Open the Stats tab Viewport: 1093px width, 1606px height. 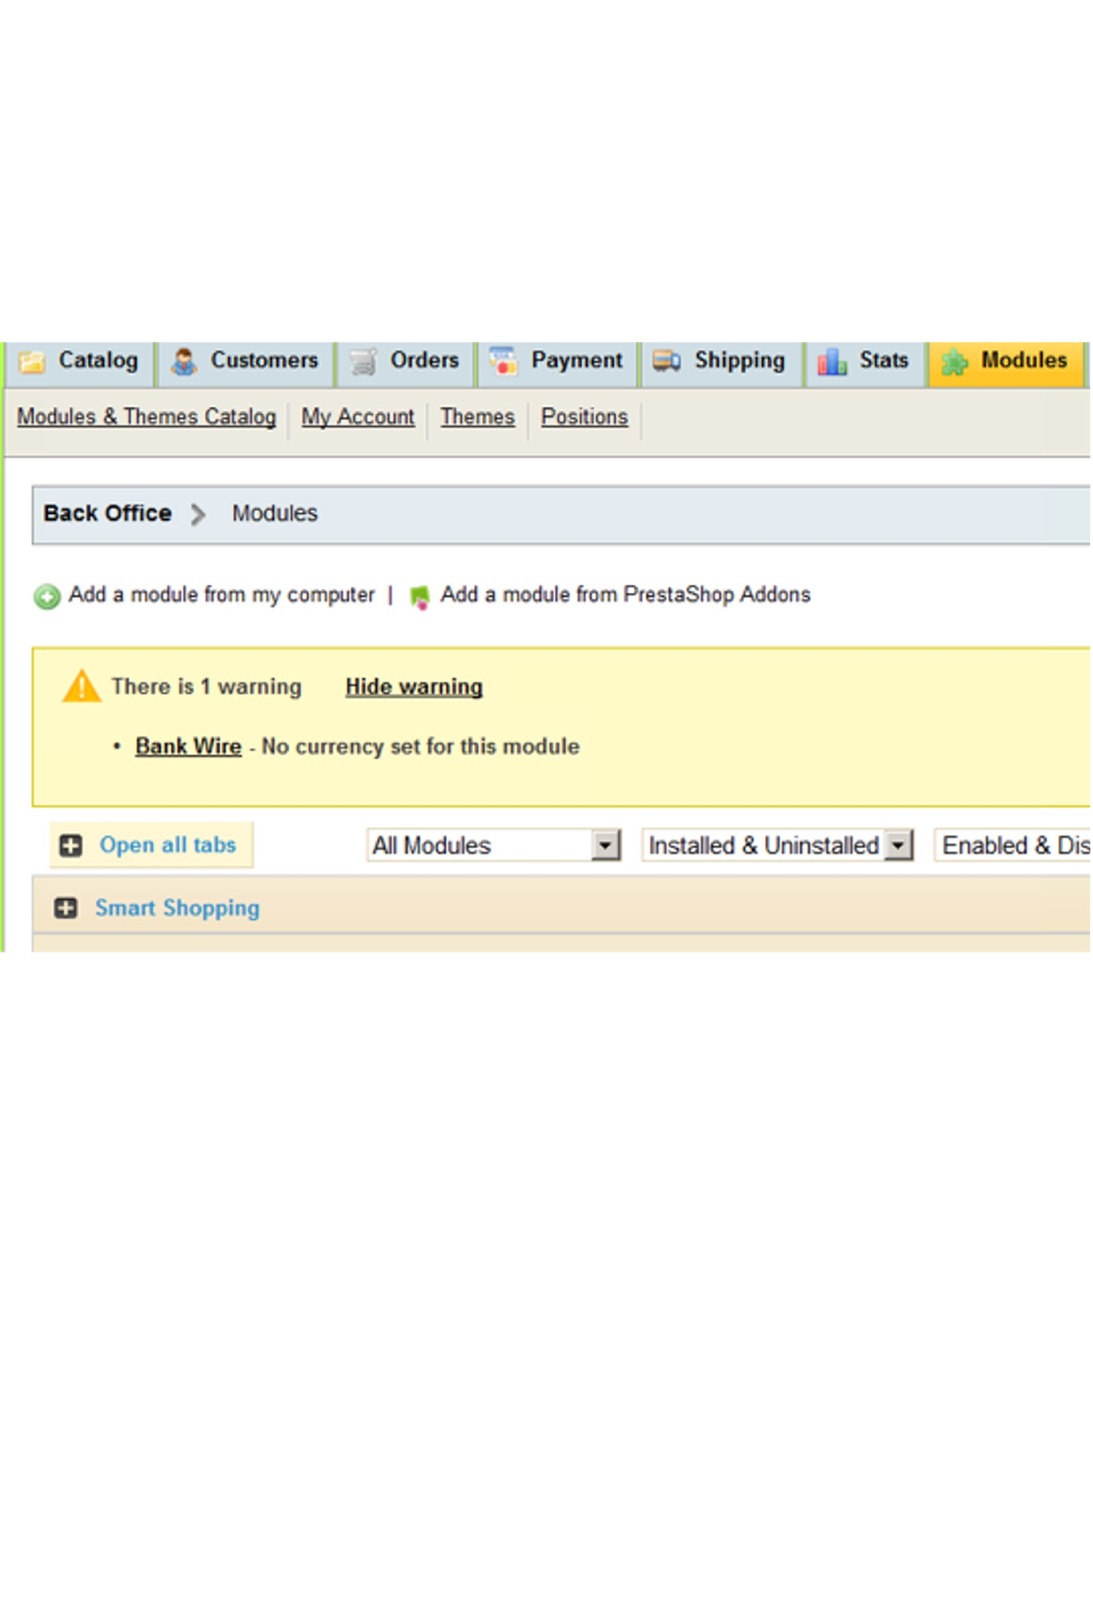click(x=865, y=362)
